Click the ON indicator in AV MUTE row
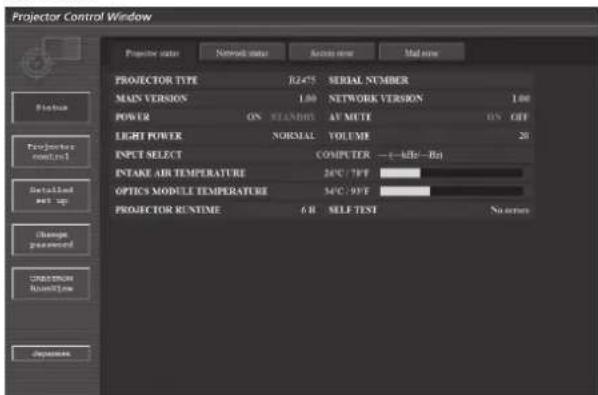Screen dimensions: 598x395 (x=494, y=117)
